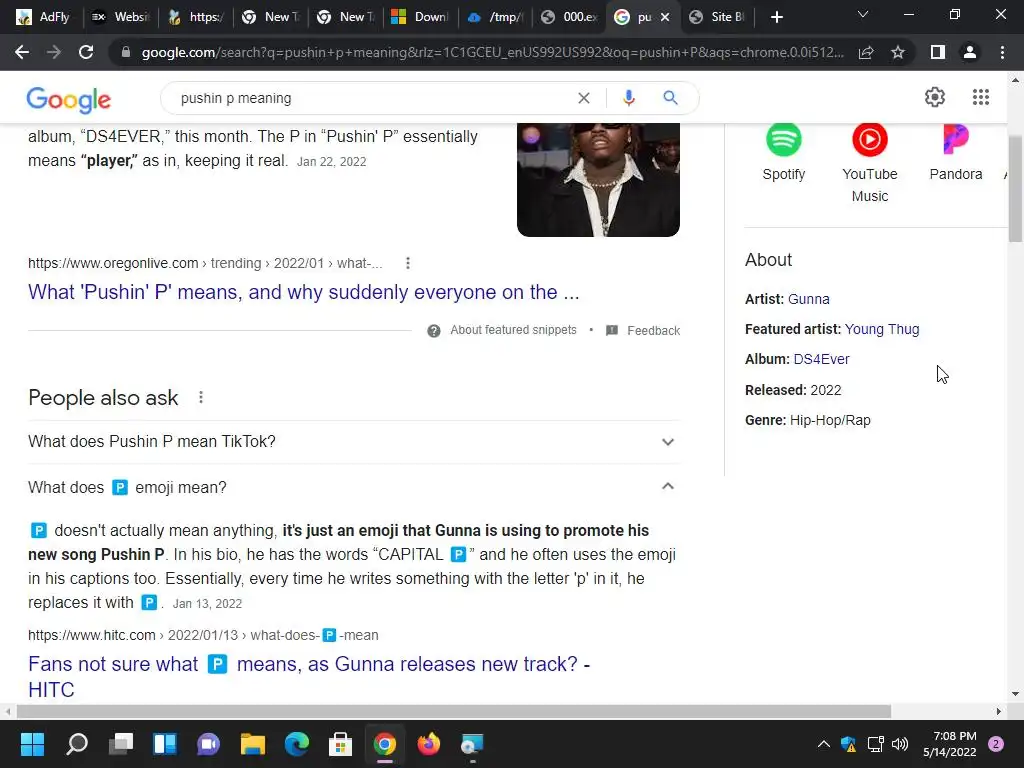
Task: Switch to Downl tab
Action: point(421,17)
